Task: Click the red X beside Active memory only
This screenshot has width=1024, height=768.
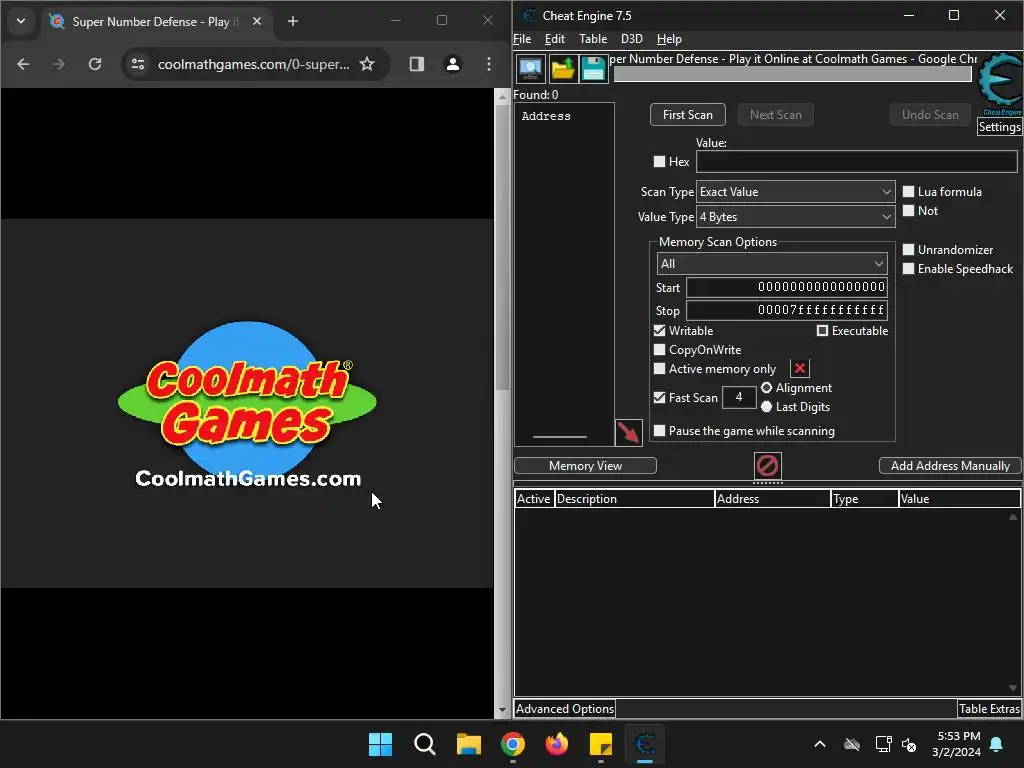Action: click(x=799, y=368)
